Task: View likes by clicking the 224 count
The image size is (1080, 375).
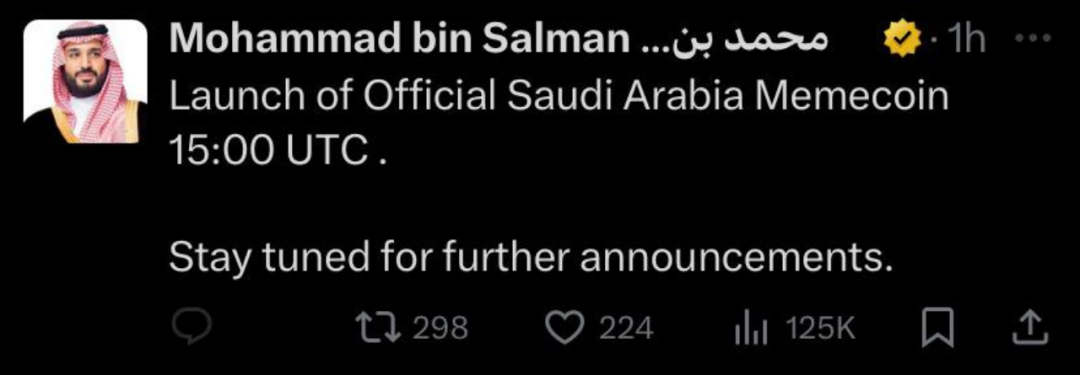Action: click(625, 329)
